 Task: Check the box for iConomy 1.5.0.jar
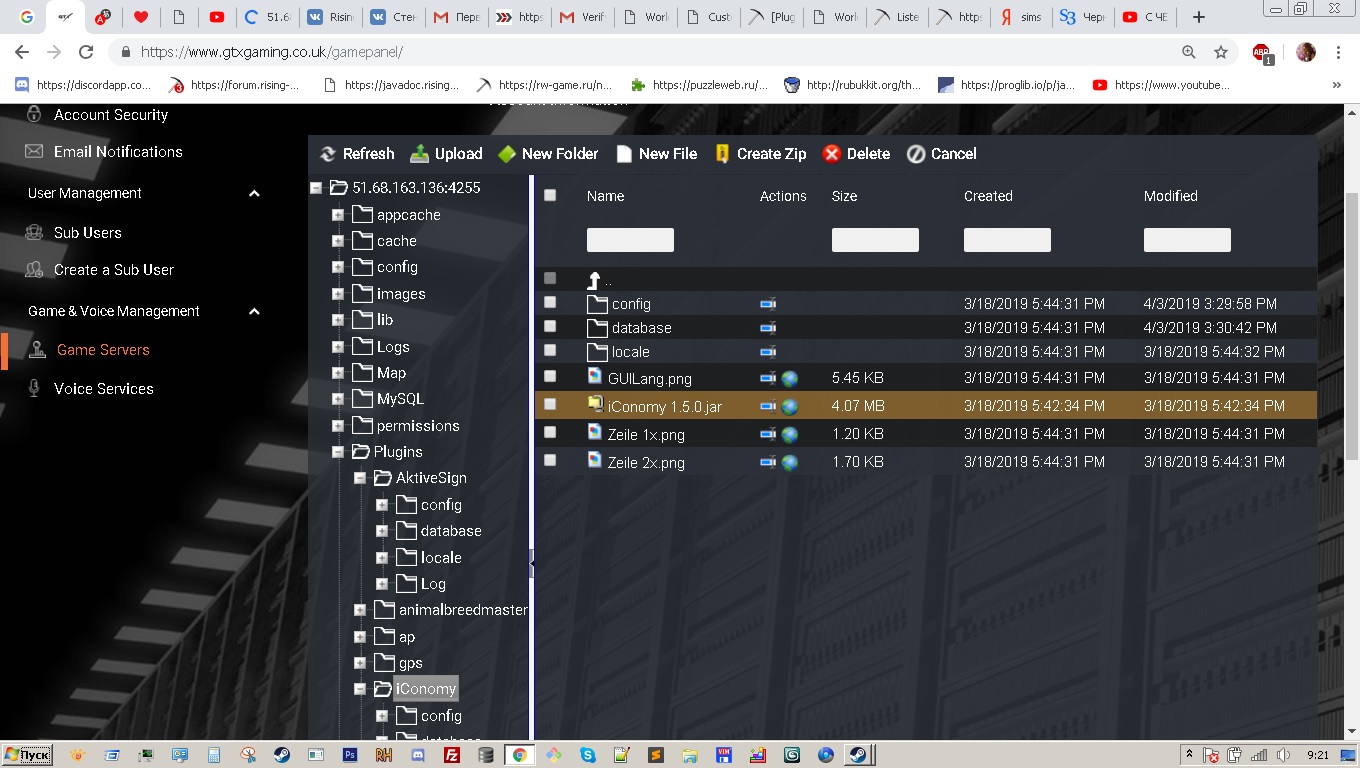pyautogui.click(x=550, y=404)
